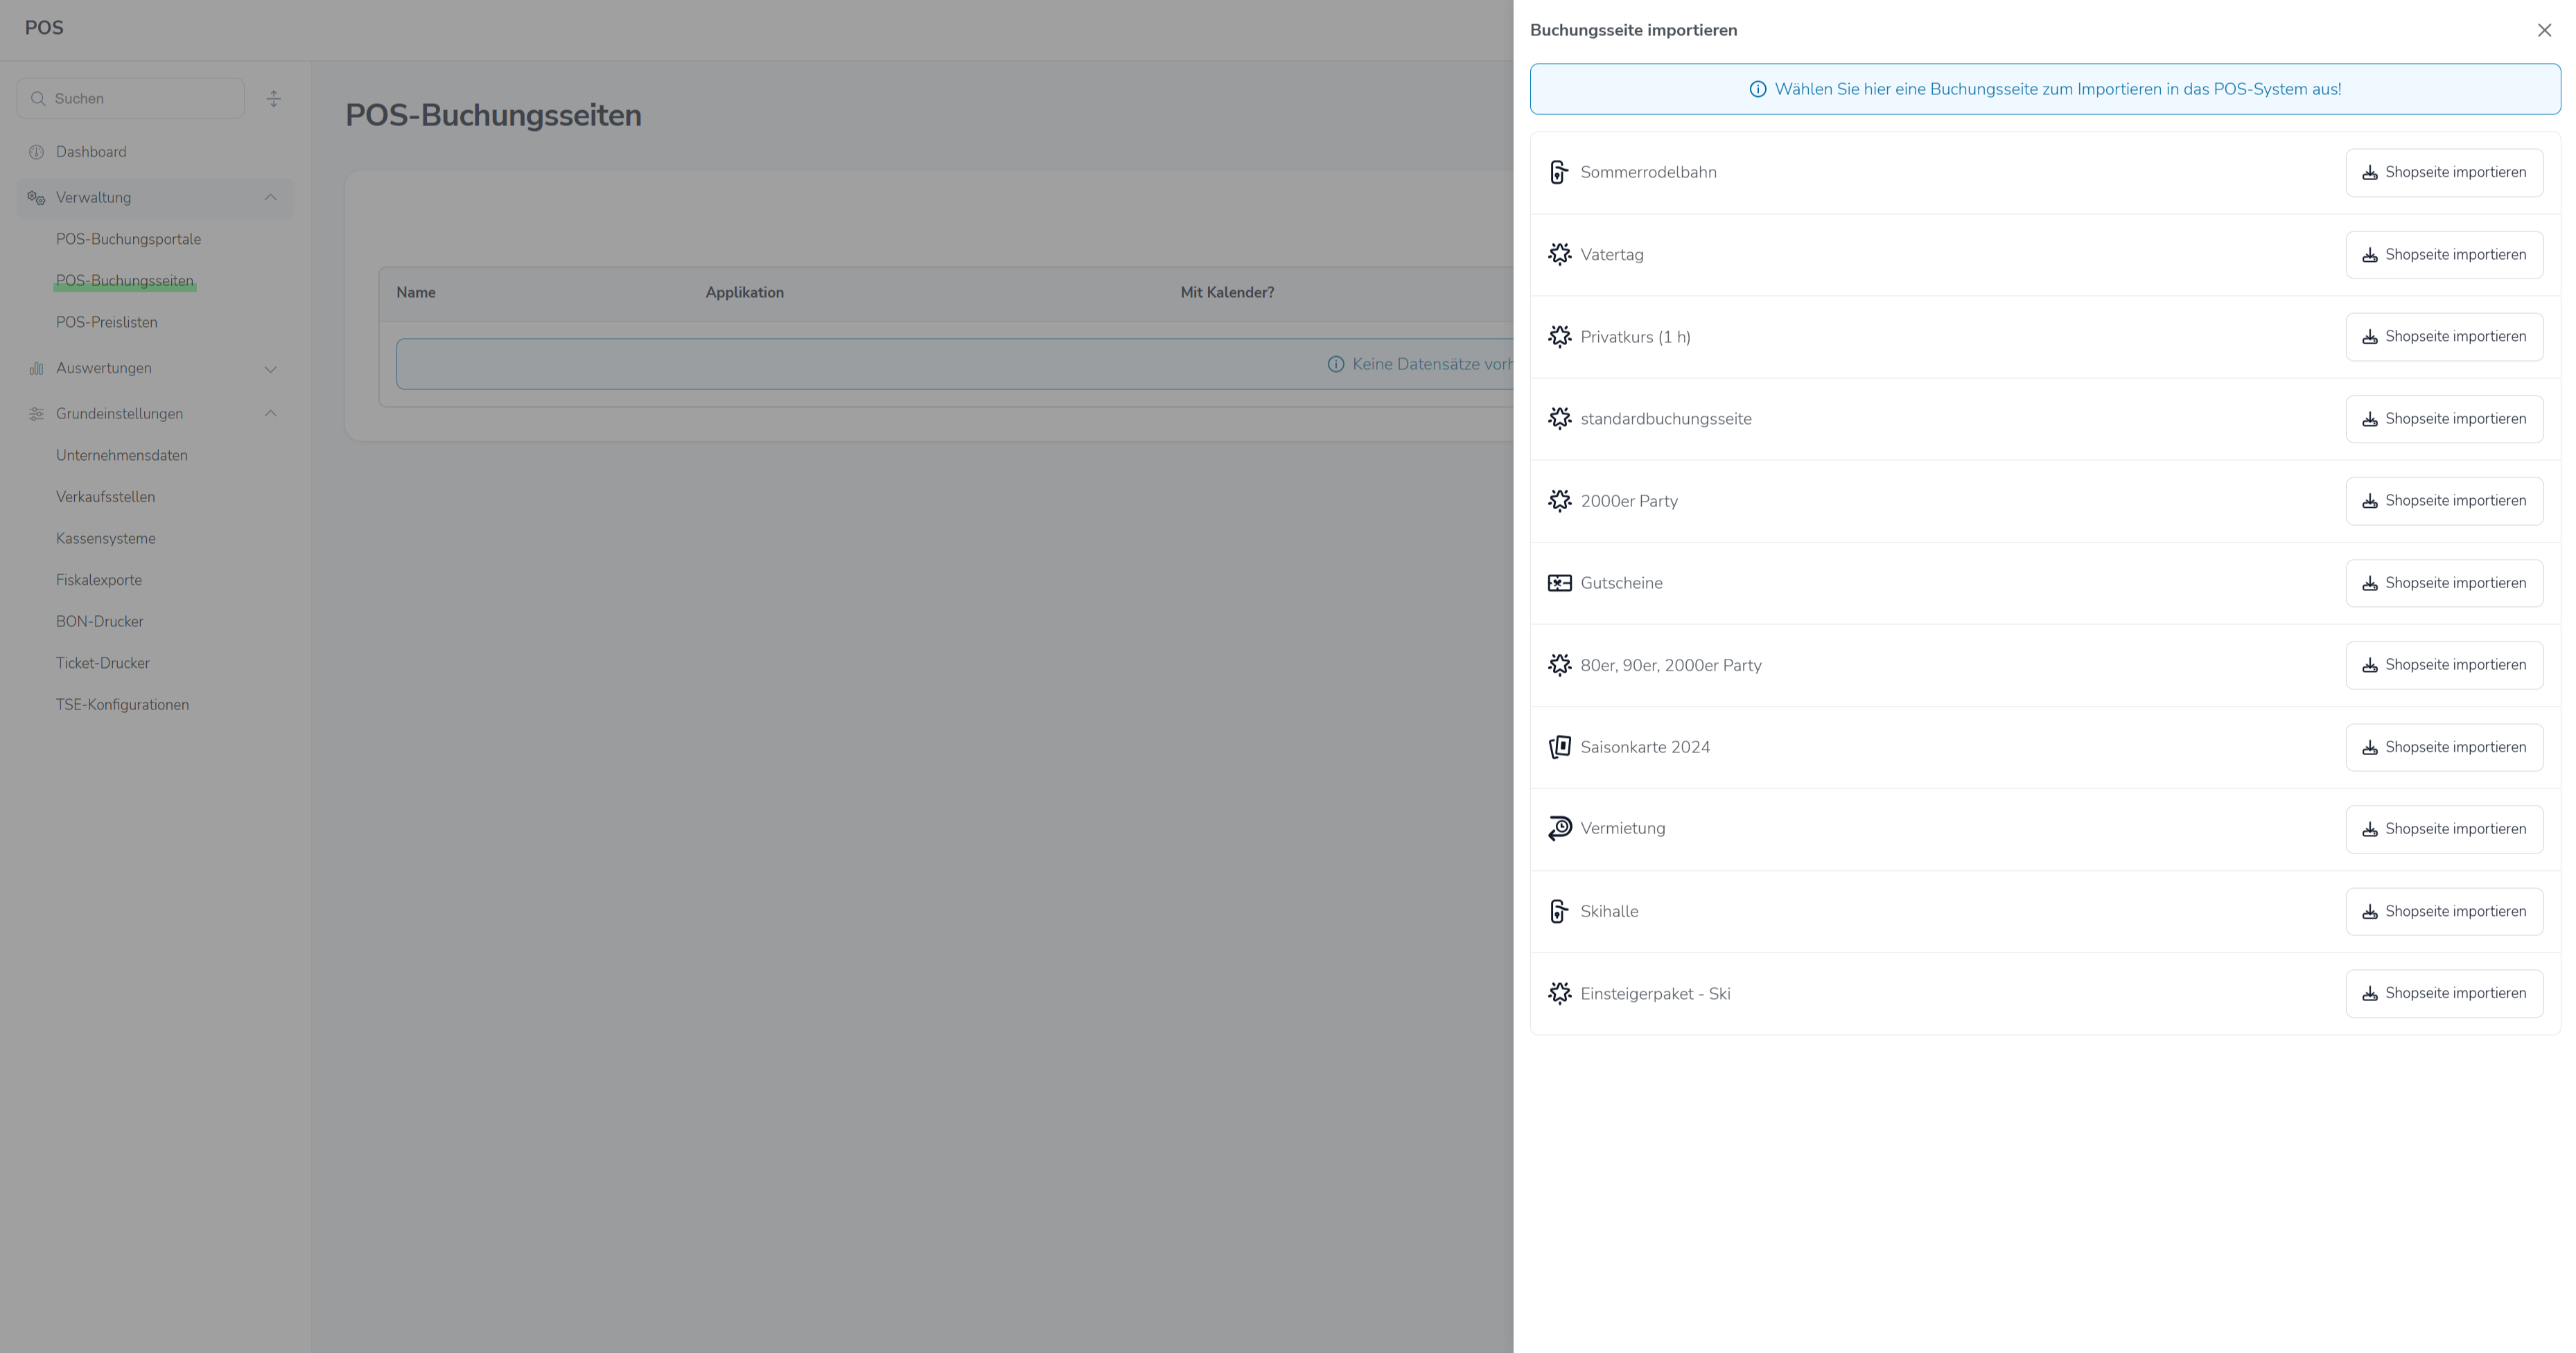Click the Saisonkarte 2024 card icon

pos(1559,747)
